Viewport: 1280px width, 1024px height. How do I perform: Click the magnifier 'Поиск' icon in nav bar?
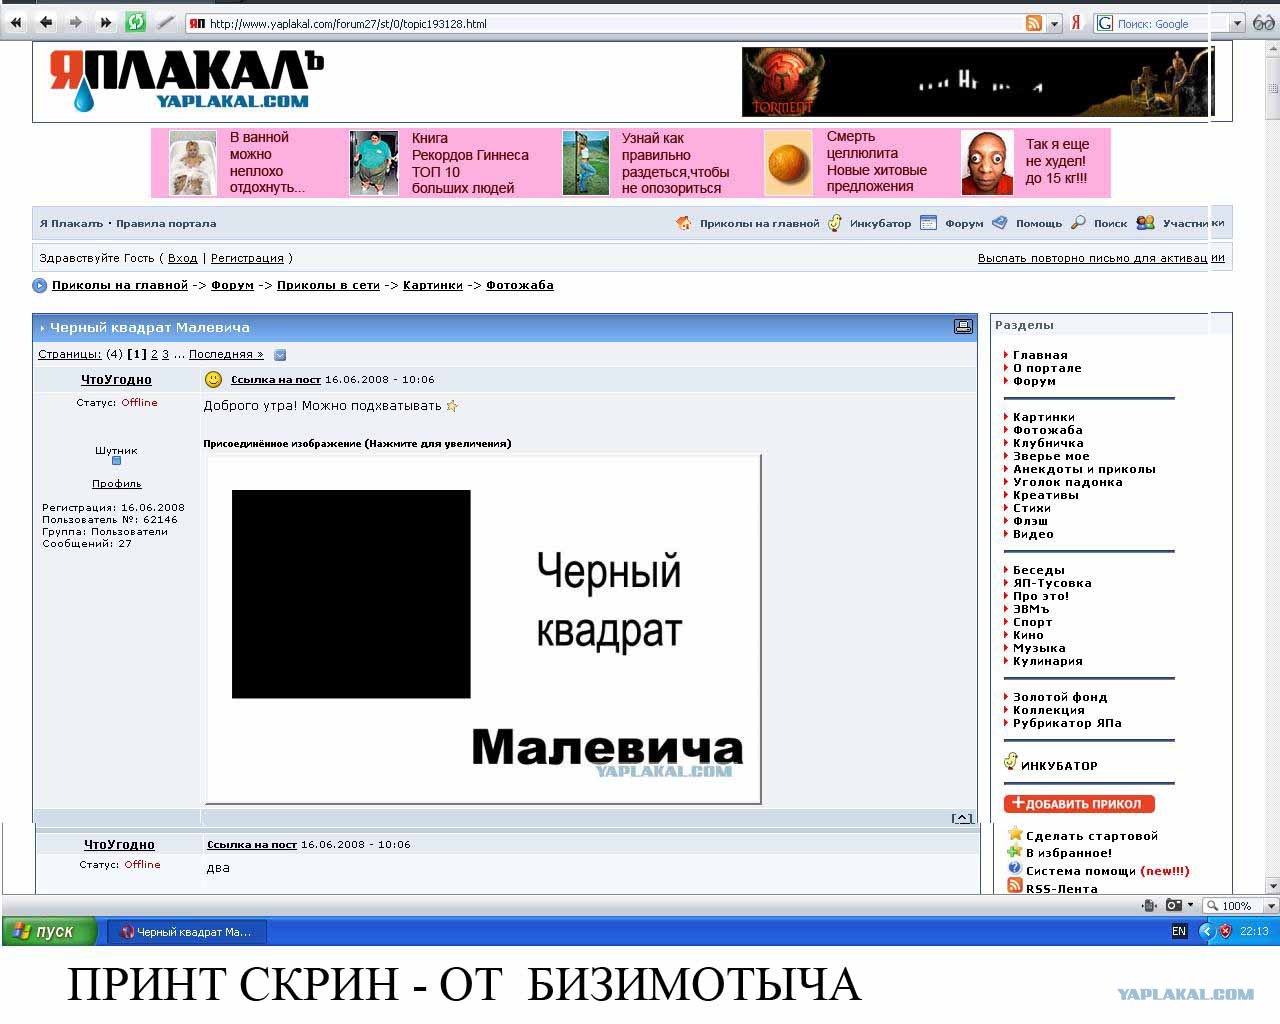point(1078,223)
